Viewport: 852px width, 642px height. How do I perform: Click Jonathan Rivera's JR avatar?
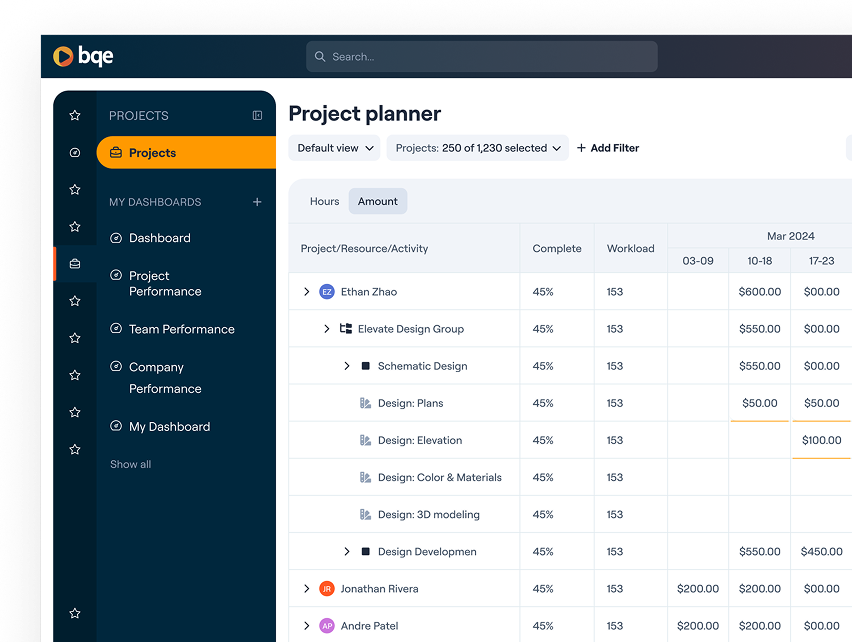327,589
